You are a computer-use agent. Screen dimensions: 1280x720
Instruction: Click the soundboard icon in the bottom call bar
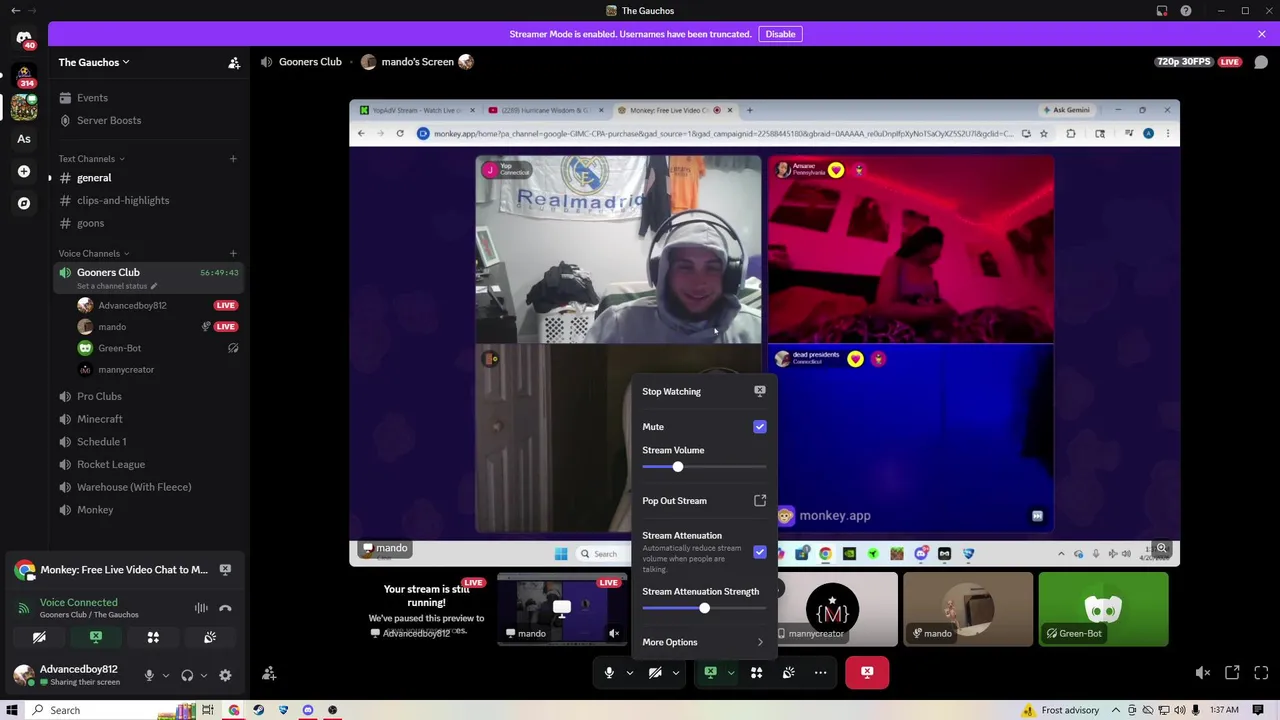[788, 673]
